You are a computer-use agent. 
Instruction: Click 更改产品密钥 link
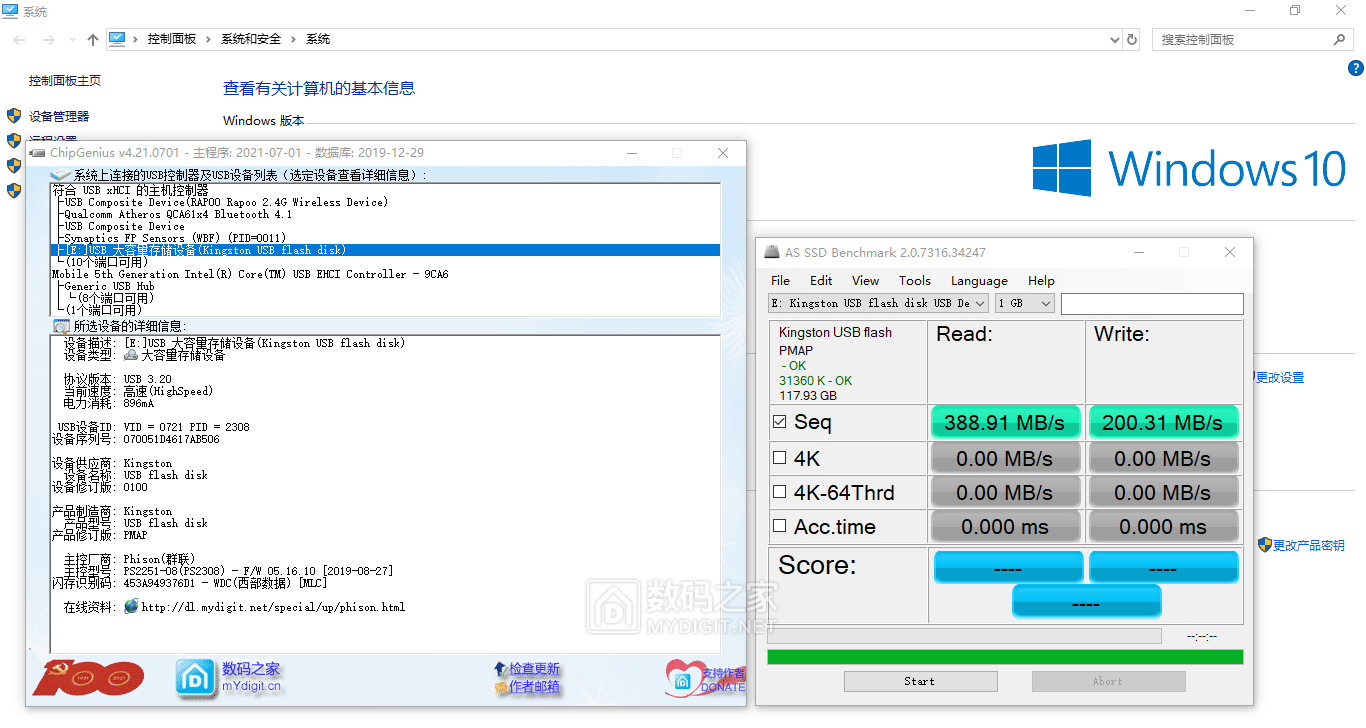click(x=1309, y=545)
